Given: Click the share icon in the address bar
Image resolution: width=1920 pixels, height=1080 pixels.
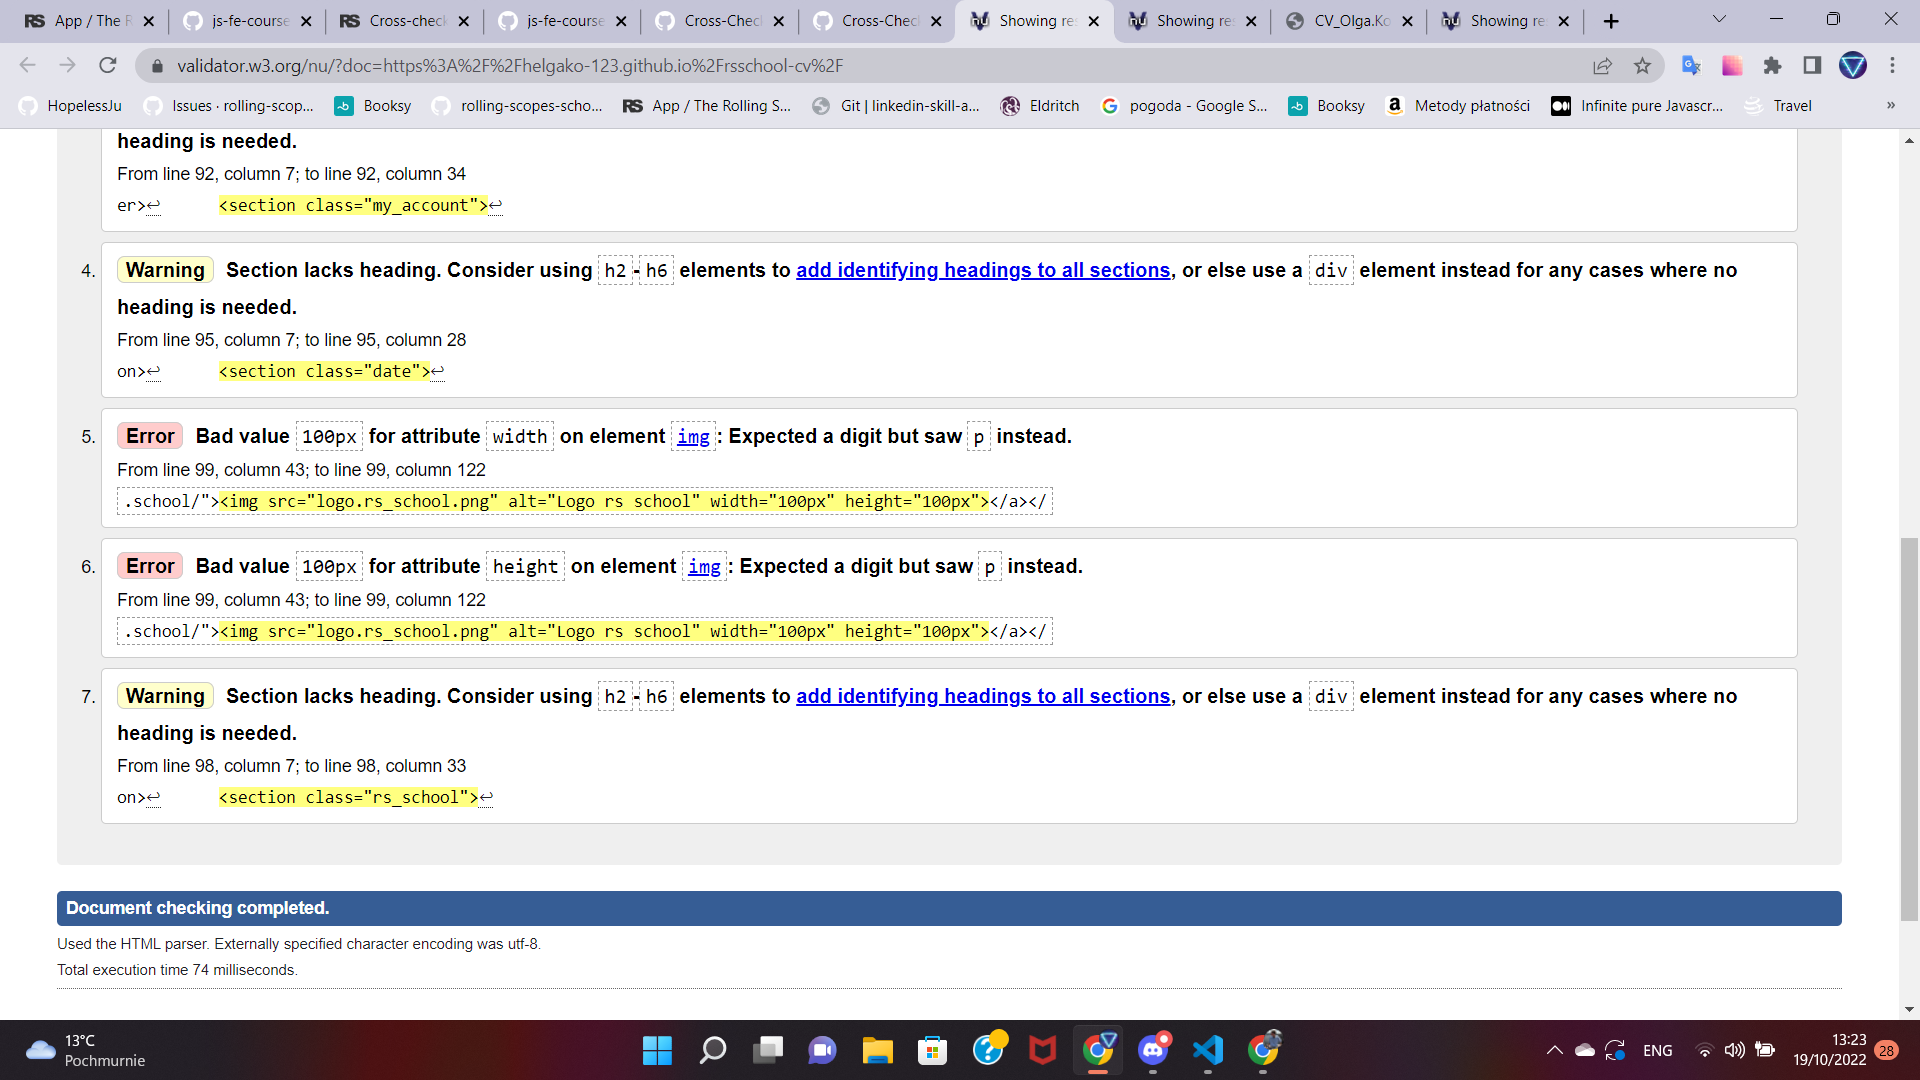Looking at the screenshot, I should coord(1603,66).
